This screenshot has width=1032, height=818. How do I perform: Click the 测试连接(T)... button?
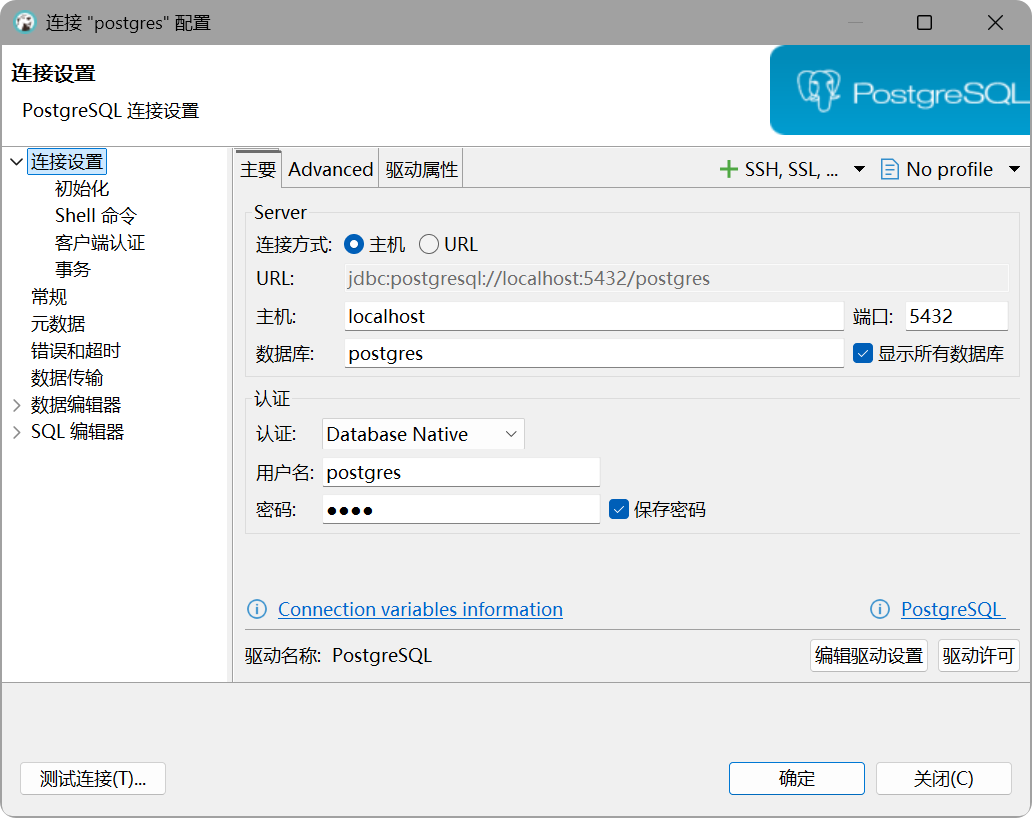coord(93,779)
